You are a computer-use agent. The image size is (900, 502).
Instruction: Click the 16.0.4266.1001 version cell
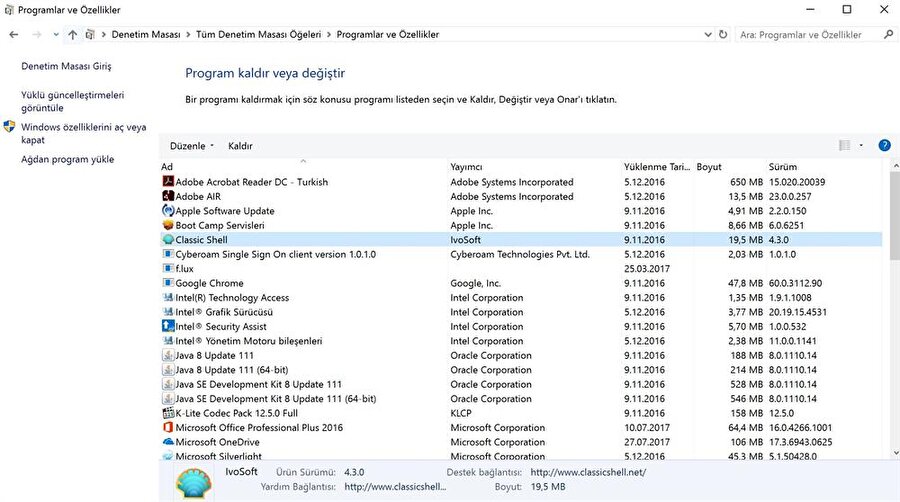click(x=800, y=427)
